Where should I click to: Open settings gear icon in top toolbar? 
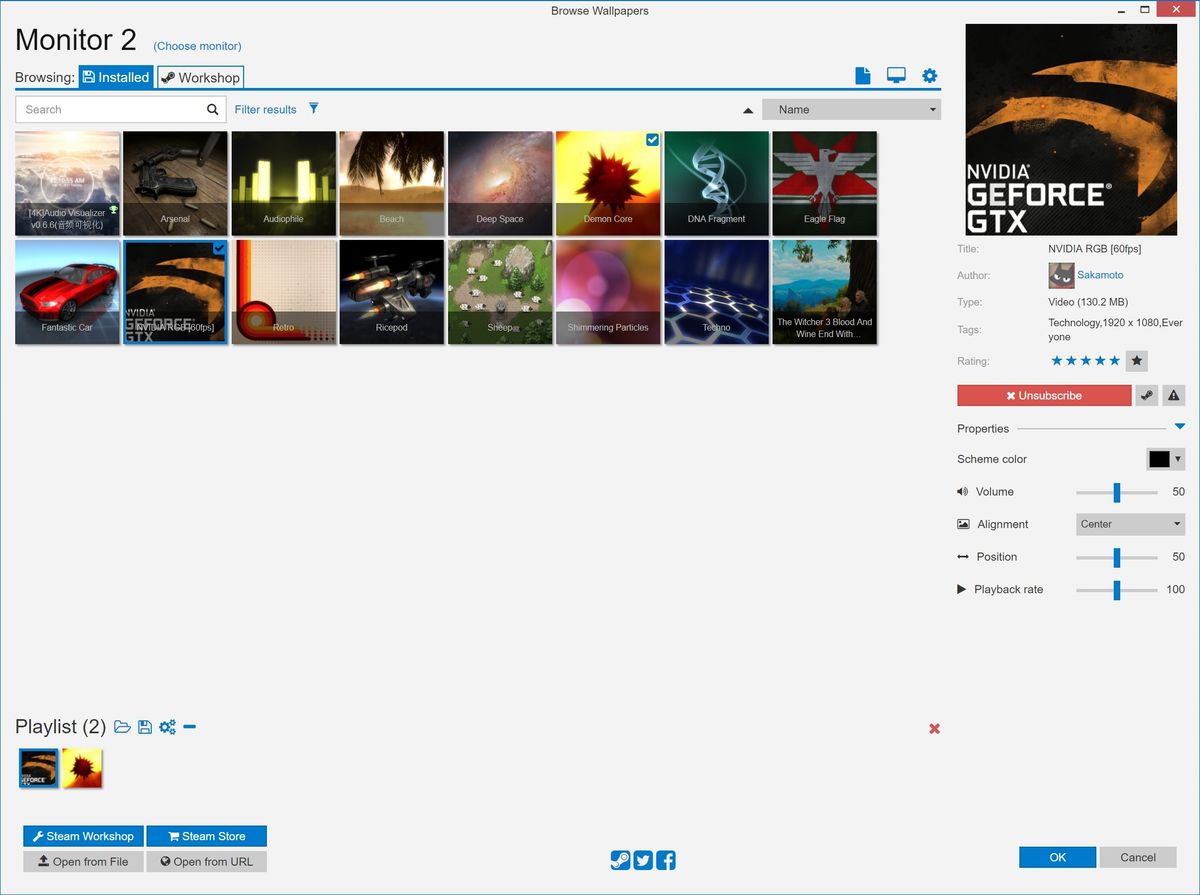930,76
